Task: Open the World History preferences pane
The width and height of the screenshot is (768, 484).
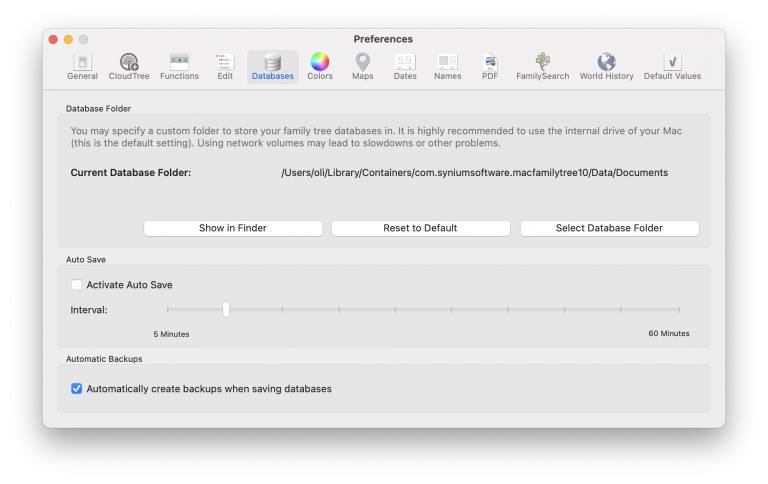Action: tap(606, 67)
